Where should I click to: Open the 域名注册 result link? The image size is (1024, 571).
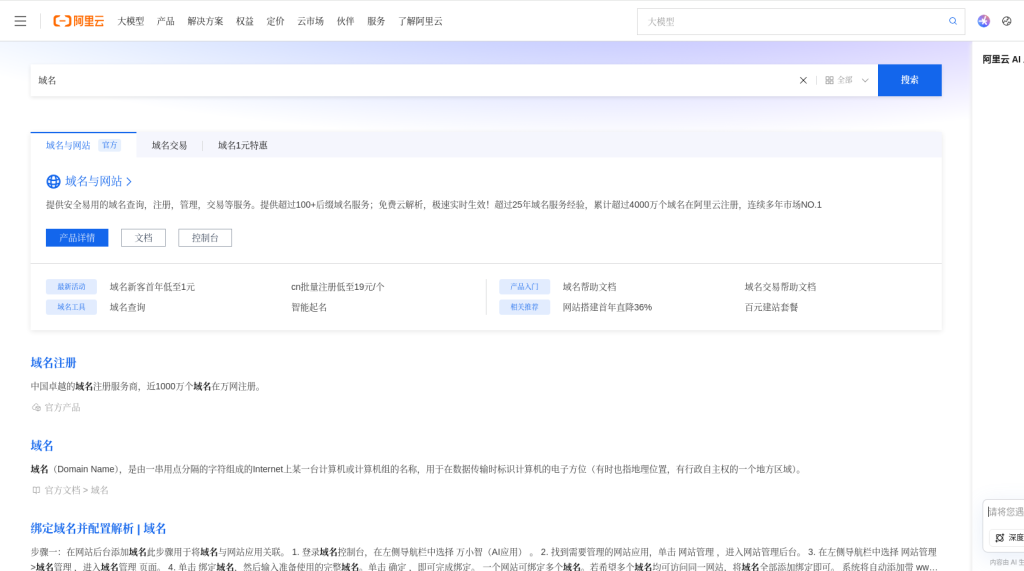click(x=54, y=363)
